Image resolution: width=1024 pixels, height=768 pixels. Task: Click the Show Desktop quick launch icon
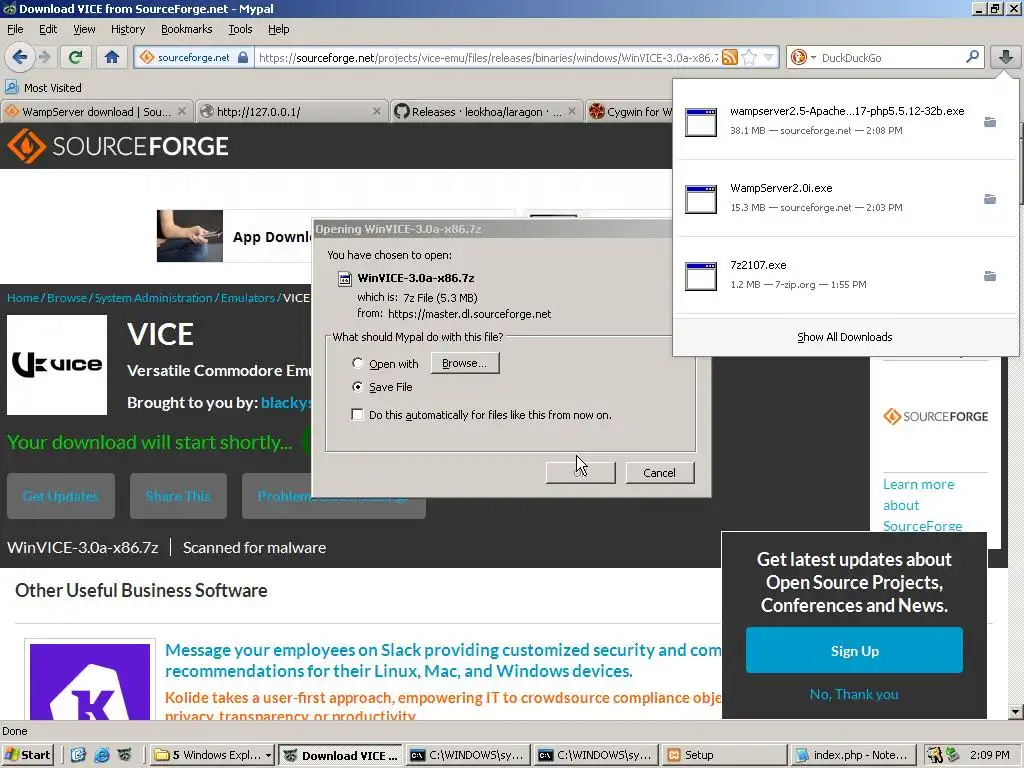[78, 755]
